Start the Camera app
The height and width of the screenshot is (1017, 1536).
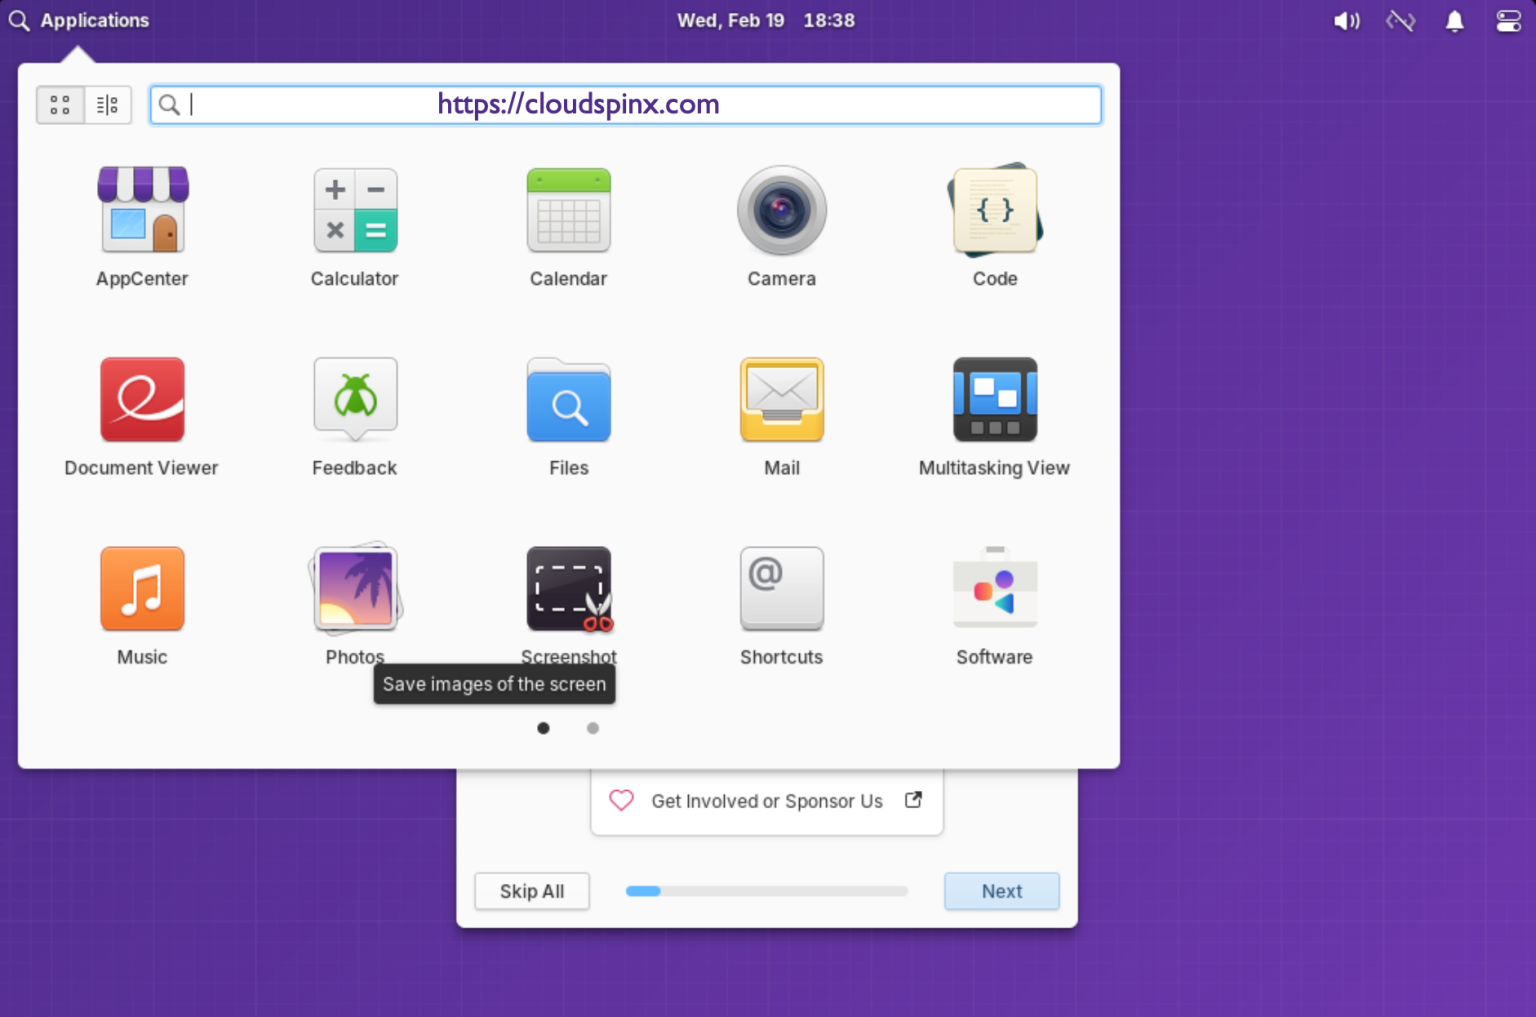pyautogui.click(x=781, y=210)
